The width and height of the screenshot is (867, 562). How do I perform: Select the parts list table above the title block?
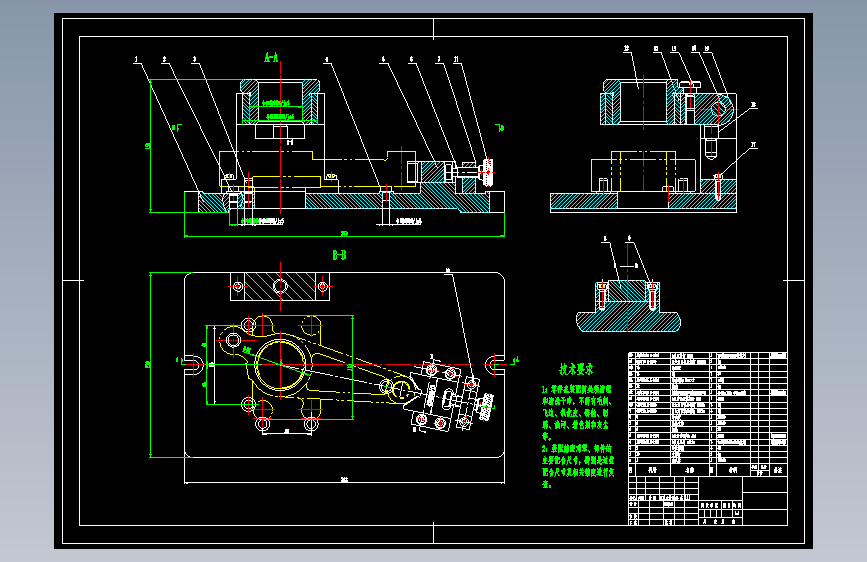point(708,414)
